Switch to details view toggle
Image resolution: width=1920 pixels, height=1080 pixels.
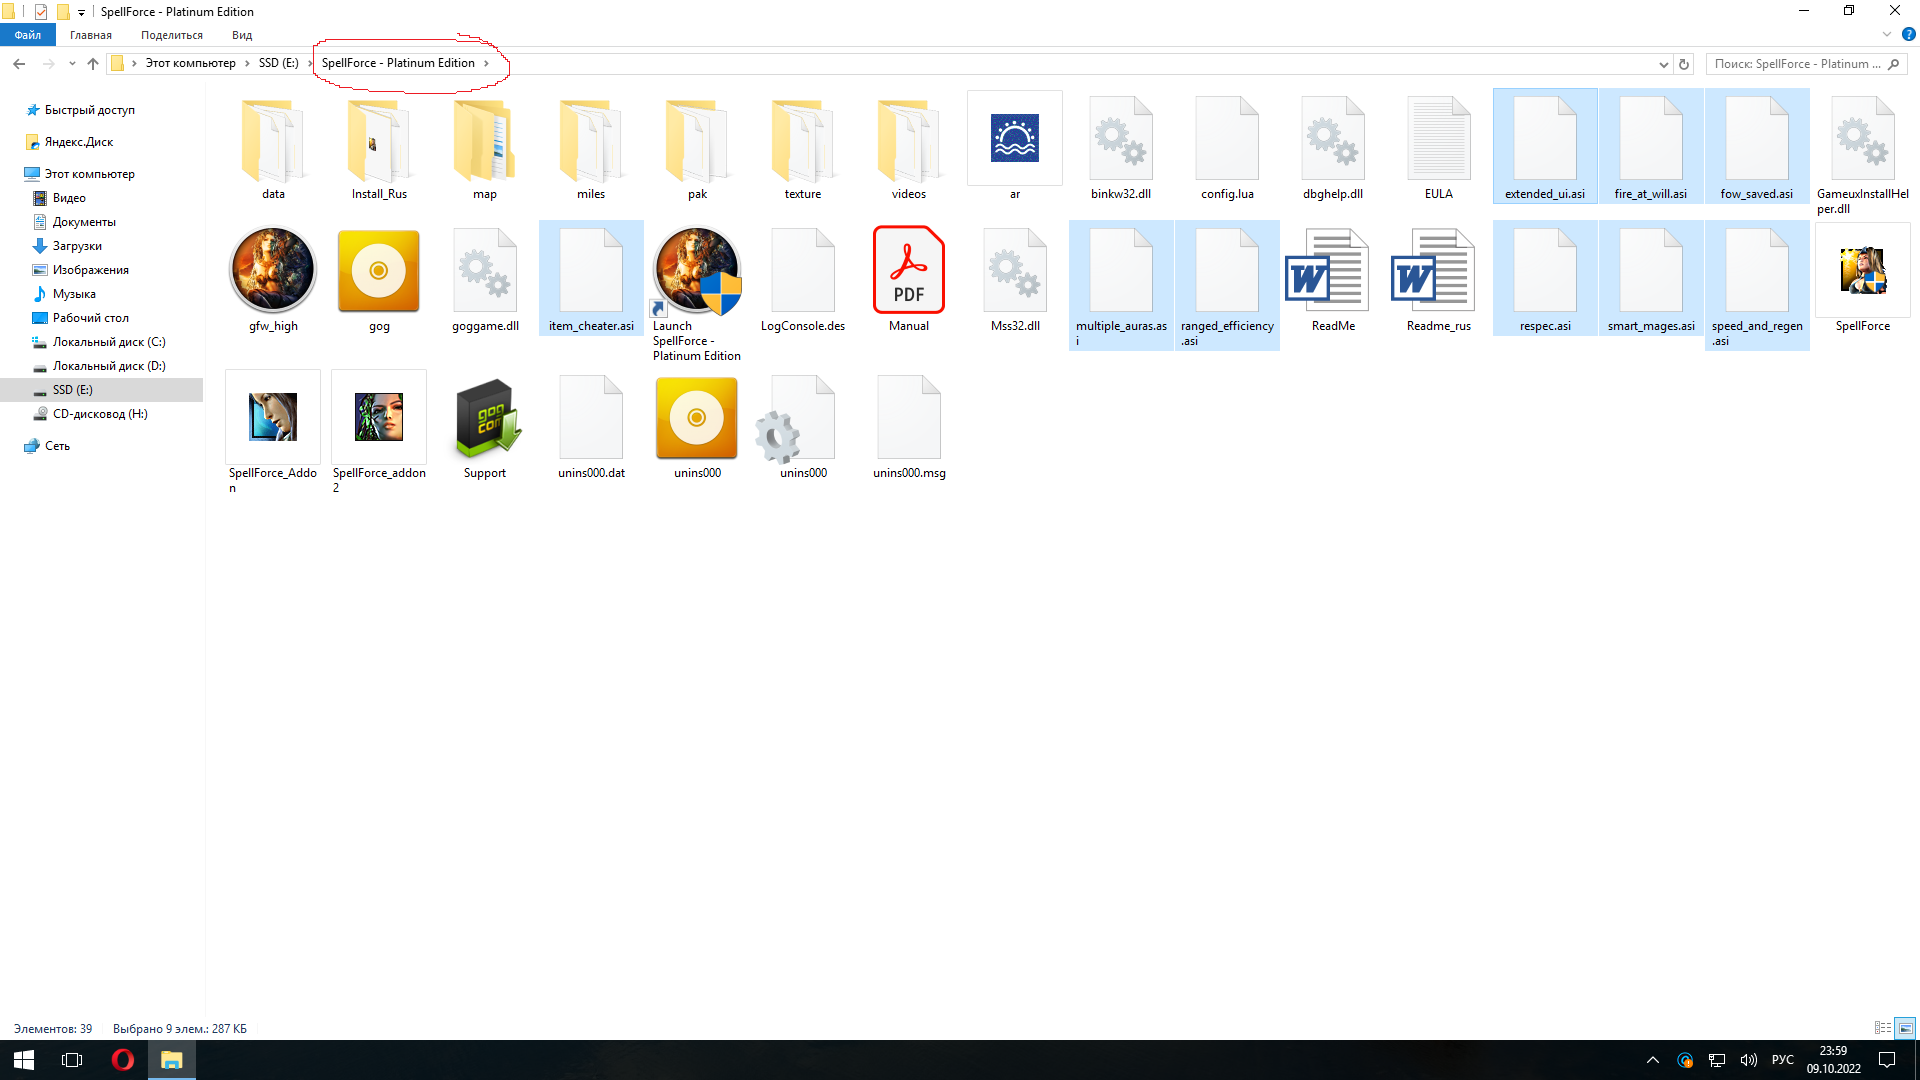tap(1883, 1028)
